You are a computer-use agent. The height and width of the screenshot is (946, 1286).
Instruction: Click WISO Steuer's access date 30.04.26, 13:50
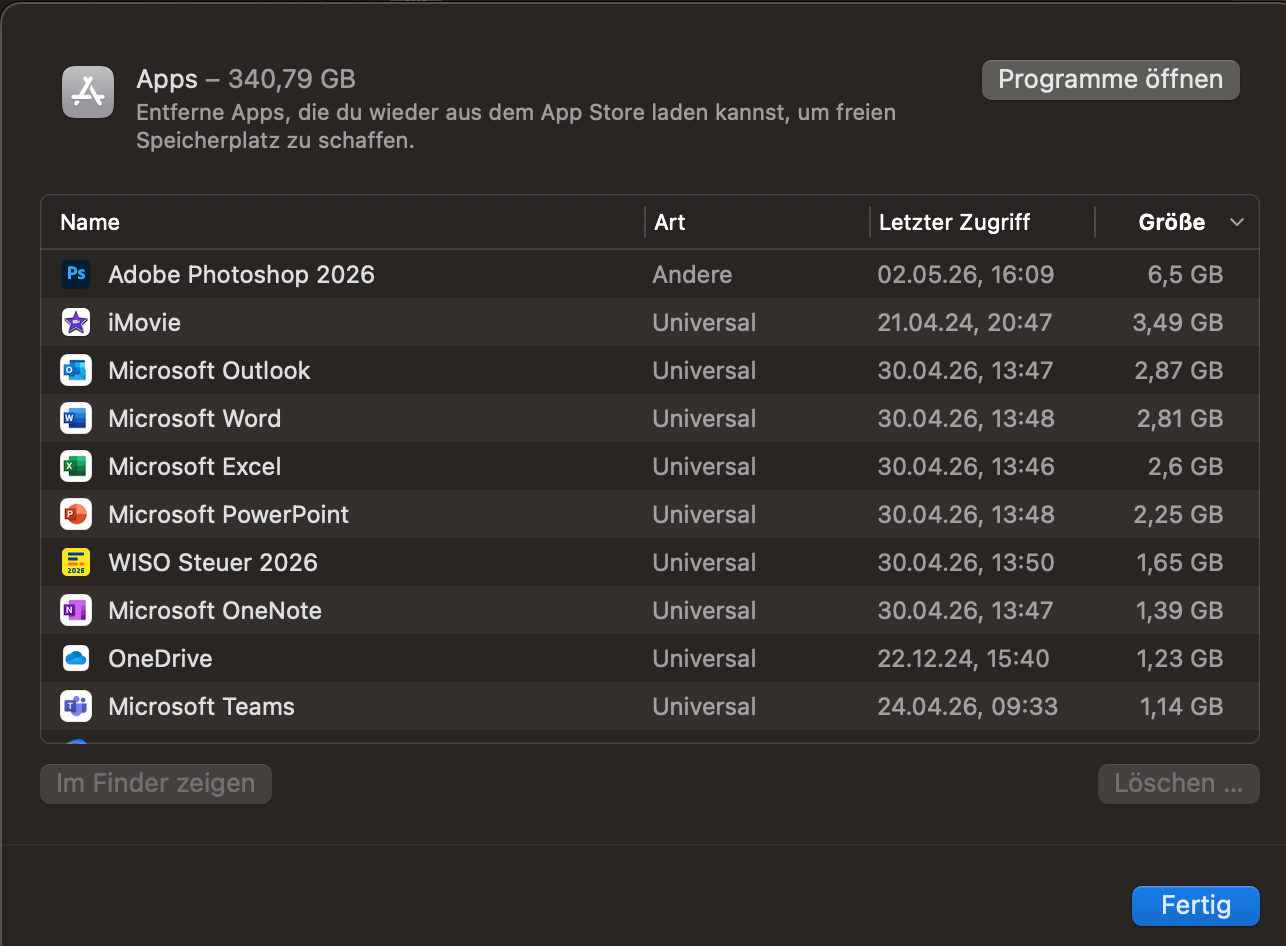pos(965,562)
